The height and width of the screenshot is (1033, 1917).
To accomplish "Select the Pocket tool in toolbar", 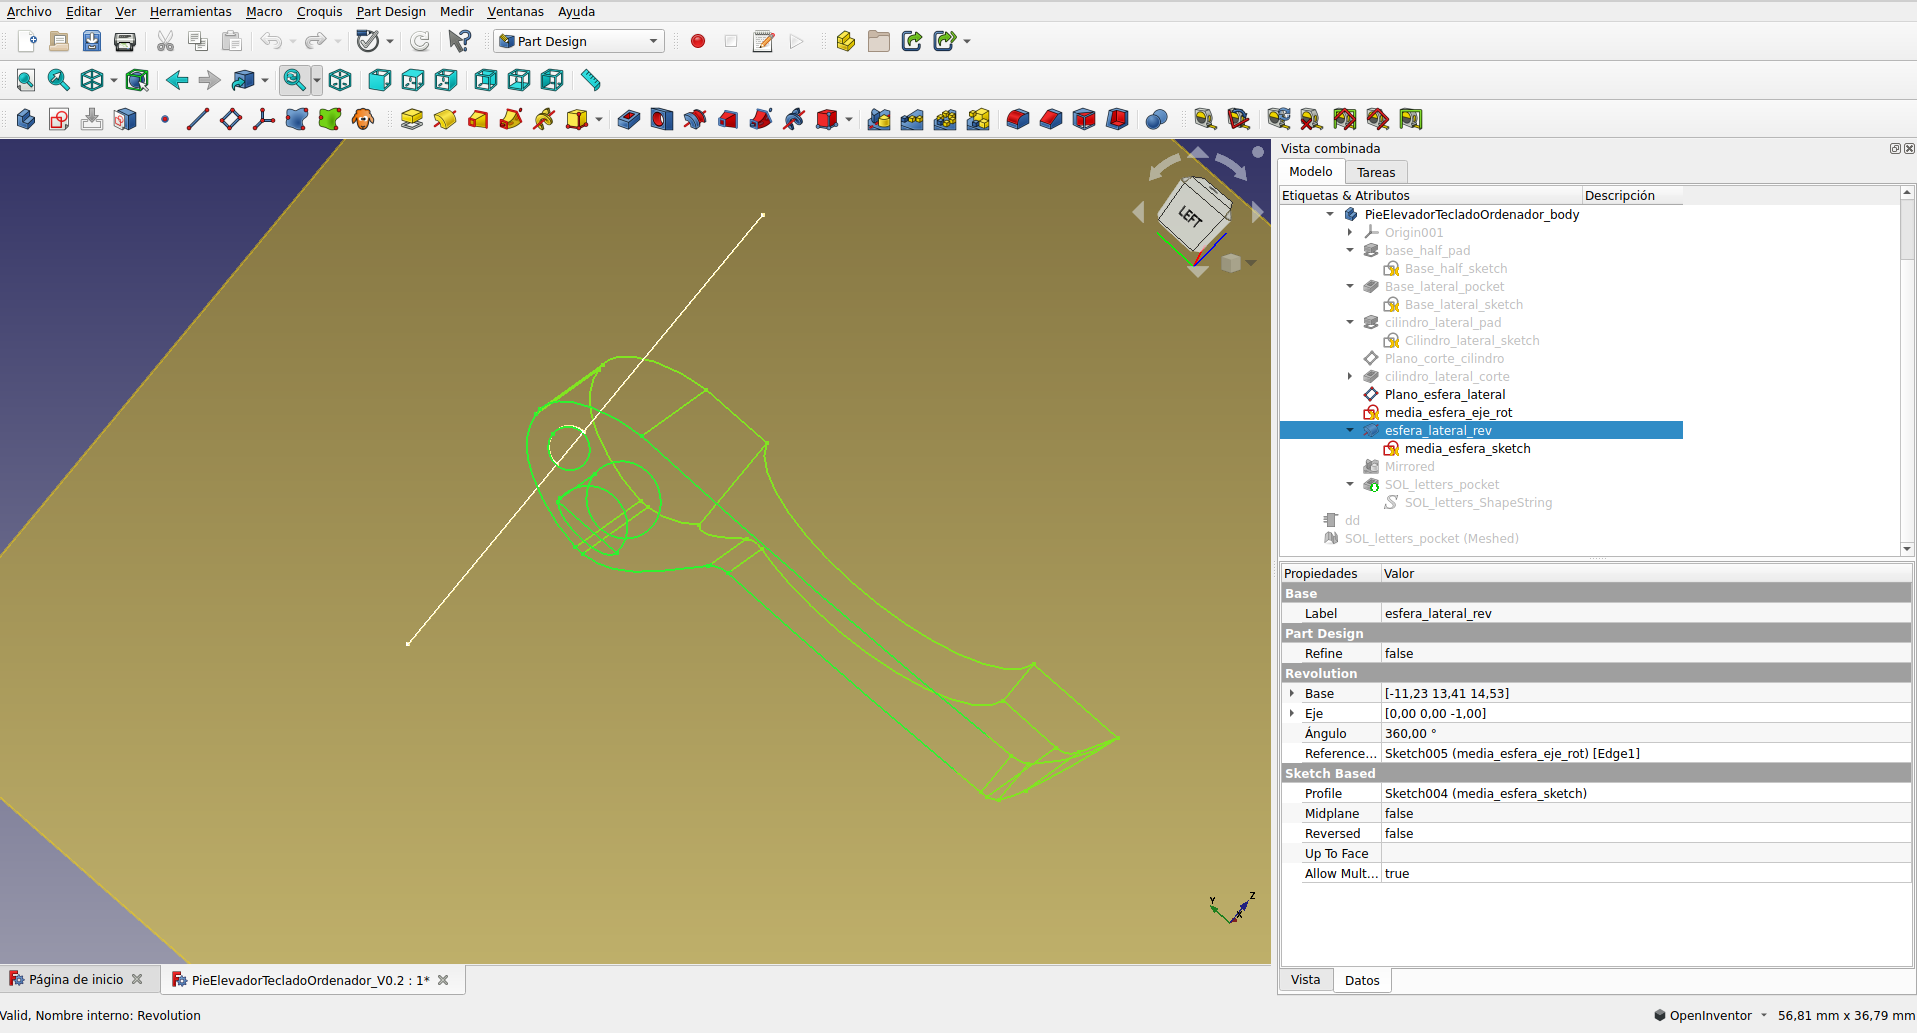I will 629,120.
